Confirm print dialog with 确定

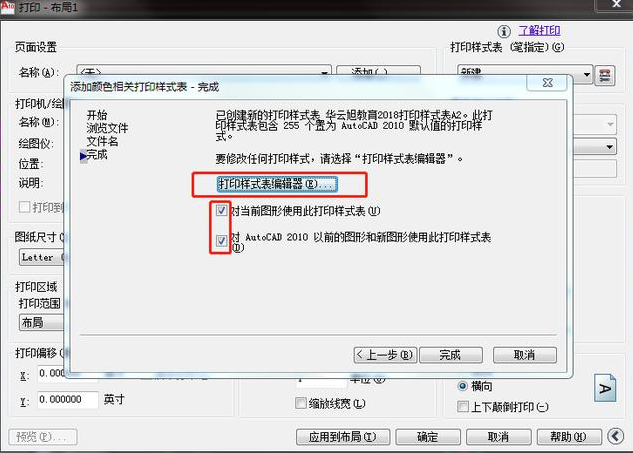point(428,437)
